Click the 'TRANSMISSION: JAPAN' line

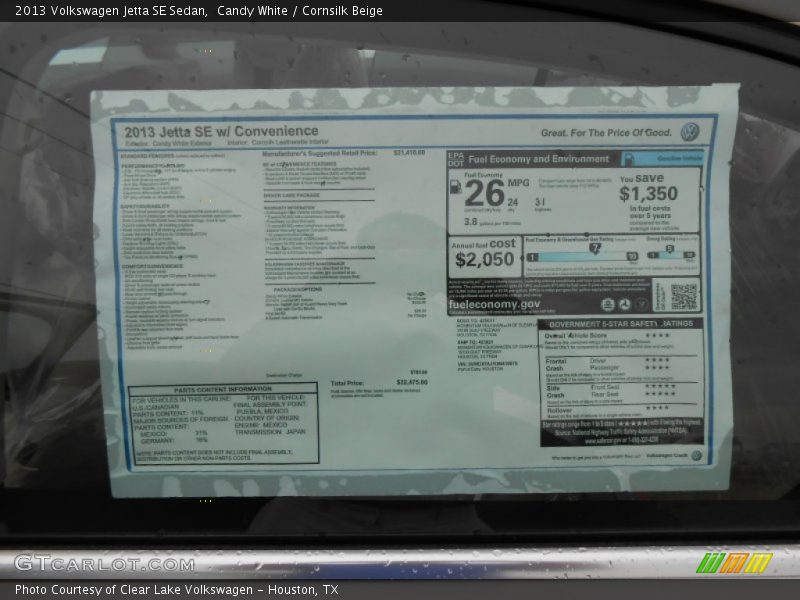270,432
